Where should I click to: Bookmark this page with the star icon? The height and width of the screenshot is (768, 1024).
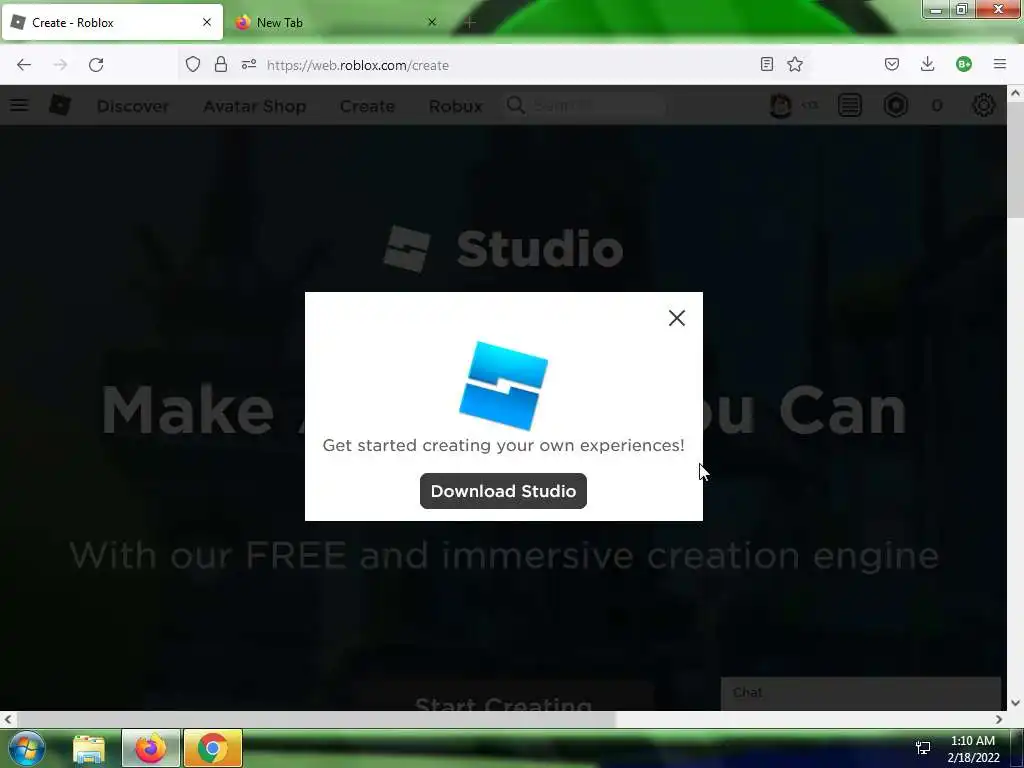click(795, 64)
